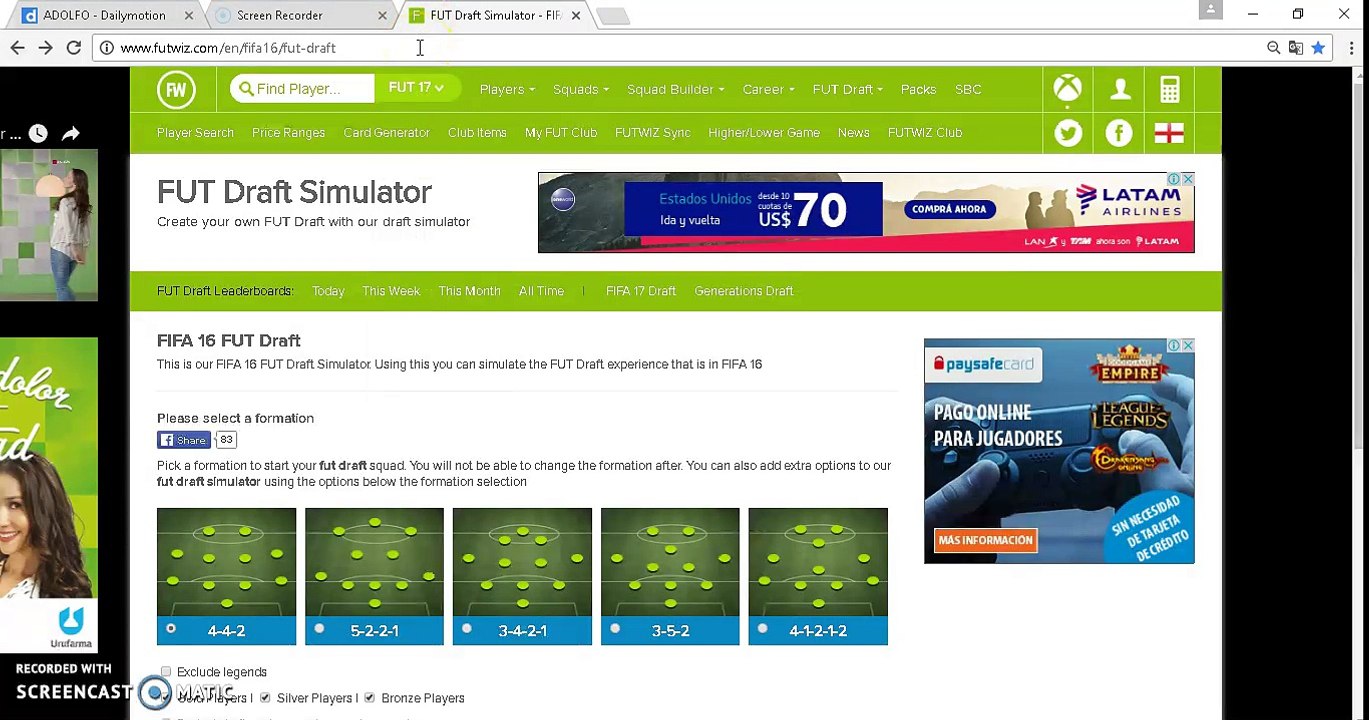Switch to the ADOLFO - Dailymotion tab
The image size is (1369, 720).
pyautogui.click(x=103, y=15)
